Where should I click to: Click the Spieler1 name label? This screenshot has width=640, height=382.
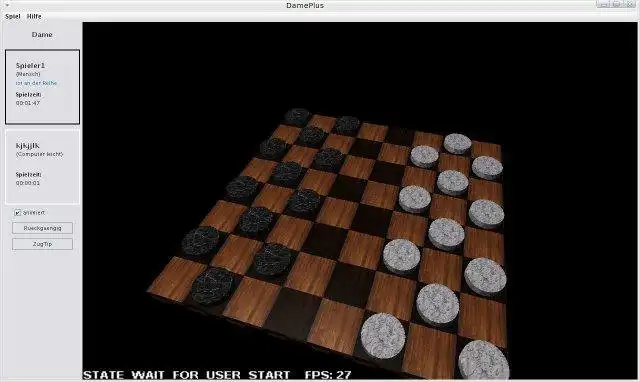point(30,65)
